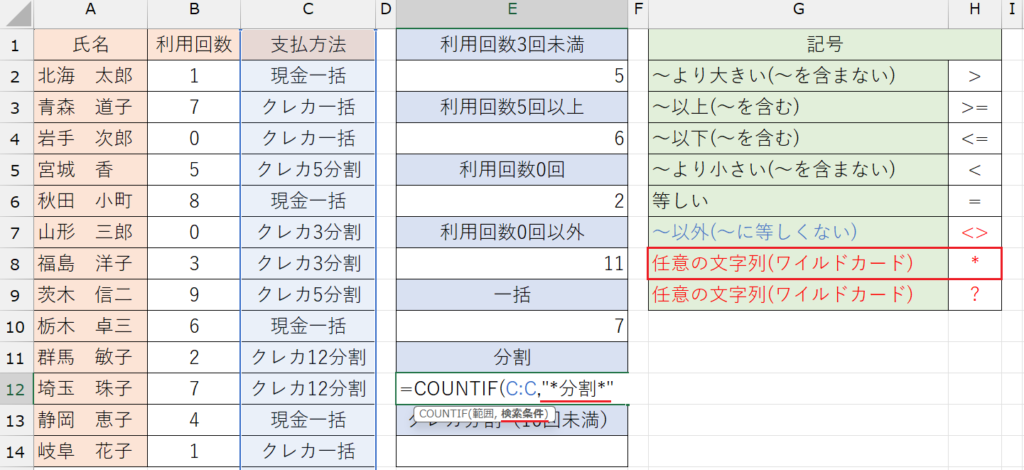Select column G header
This screenshot has height=470, width=1024.
[798, 13]
